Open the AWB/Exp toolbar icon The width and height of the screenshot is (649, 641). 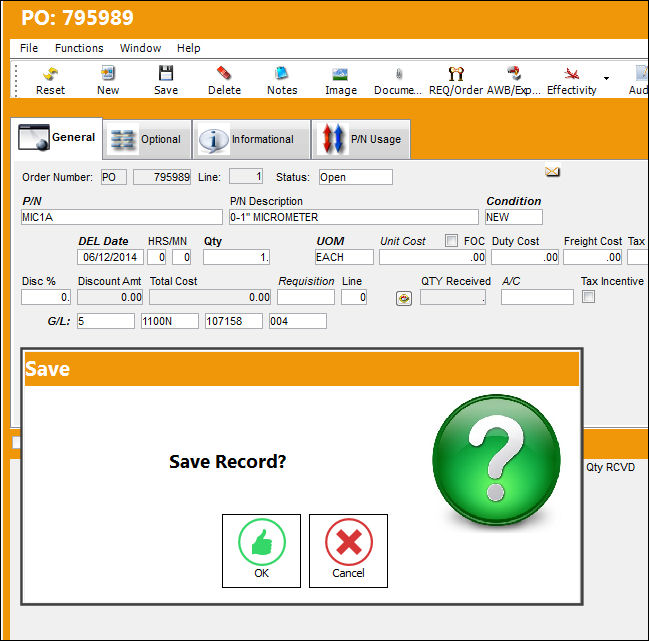coord(514,73)
